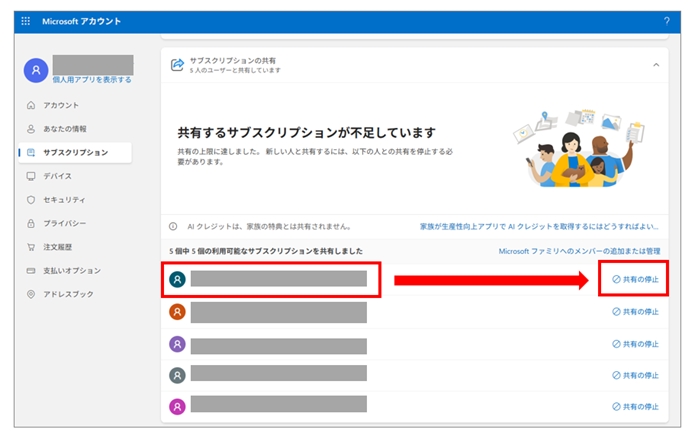Click the monitor icon beside デバイス
The image size is (698, 439).
(x=31, y=176)
